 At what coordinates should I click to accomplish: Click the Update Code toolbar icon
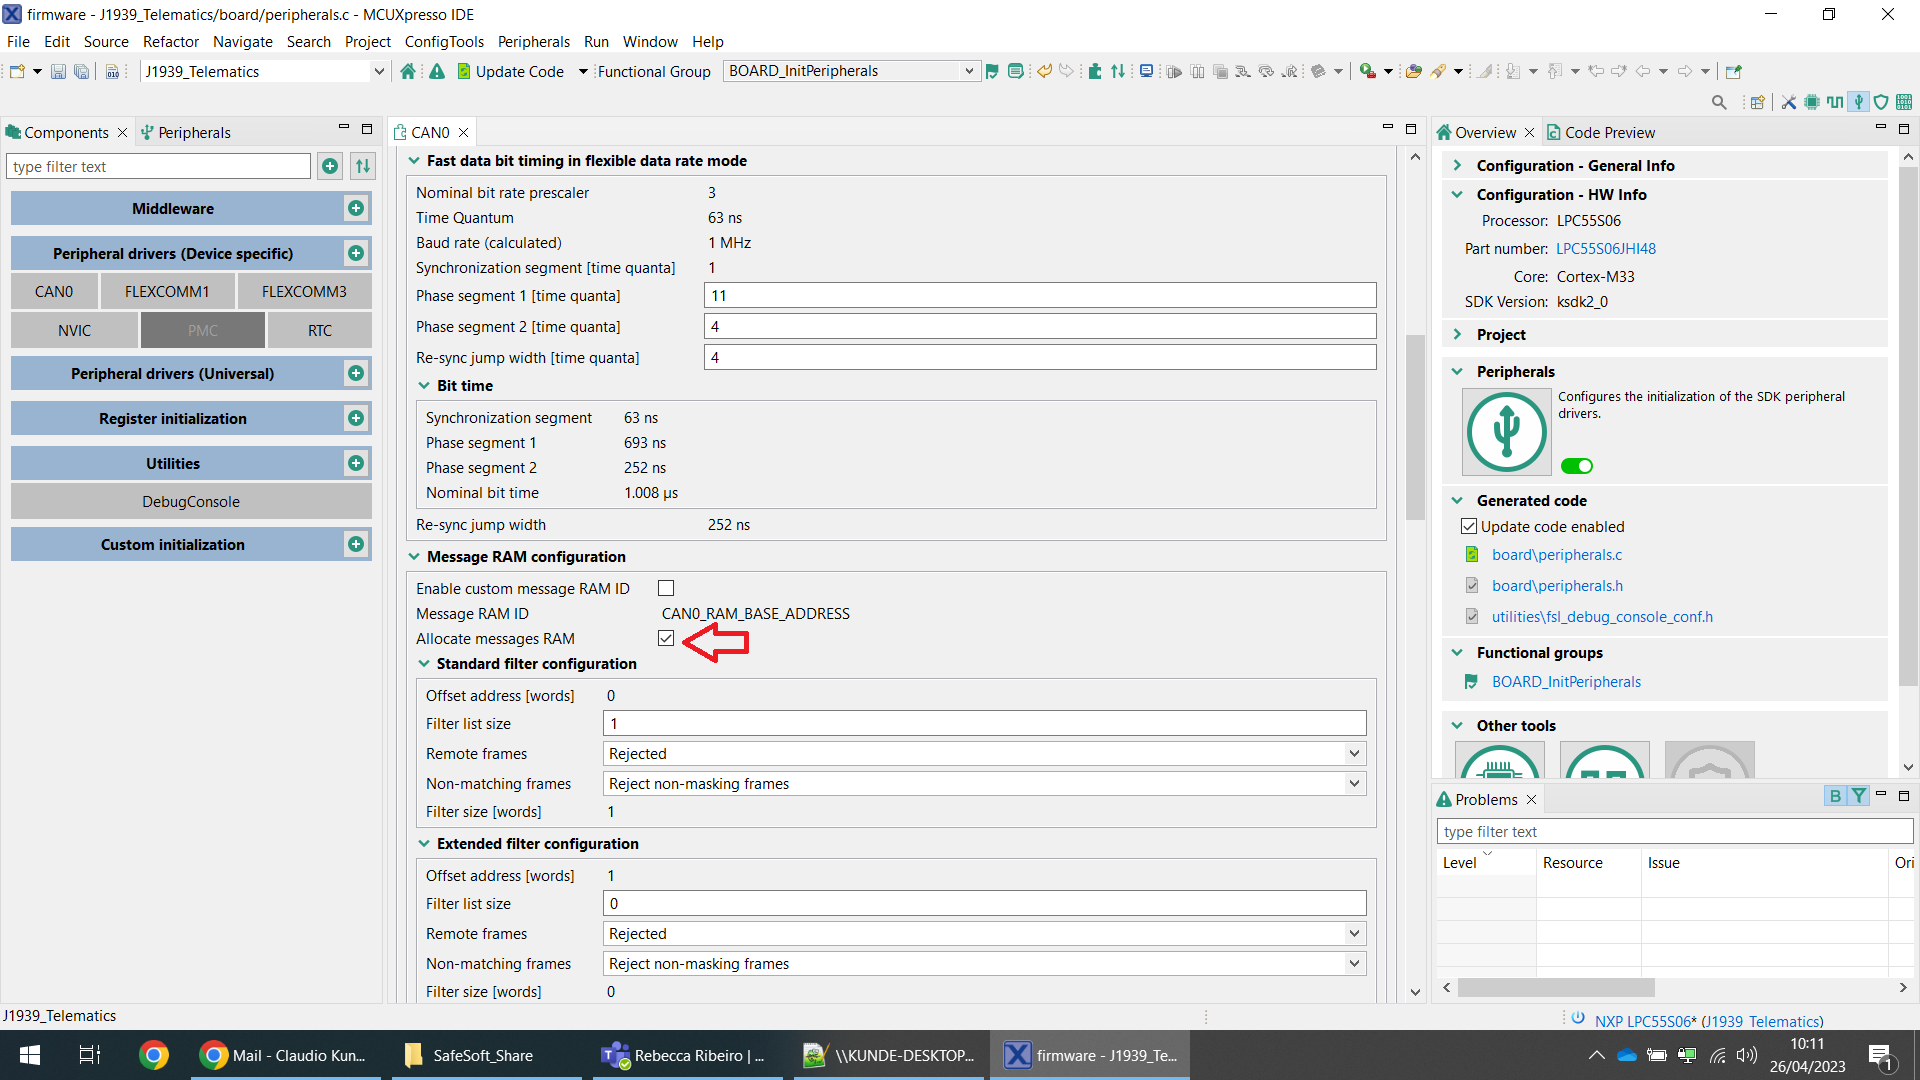[464, 71]
